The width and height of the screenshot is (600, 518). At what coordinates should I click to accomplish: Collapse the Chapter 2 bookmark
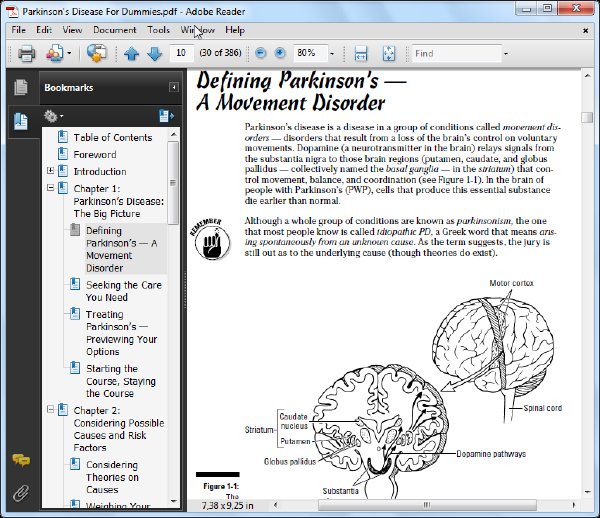(x=50, y=409)
